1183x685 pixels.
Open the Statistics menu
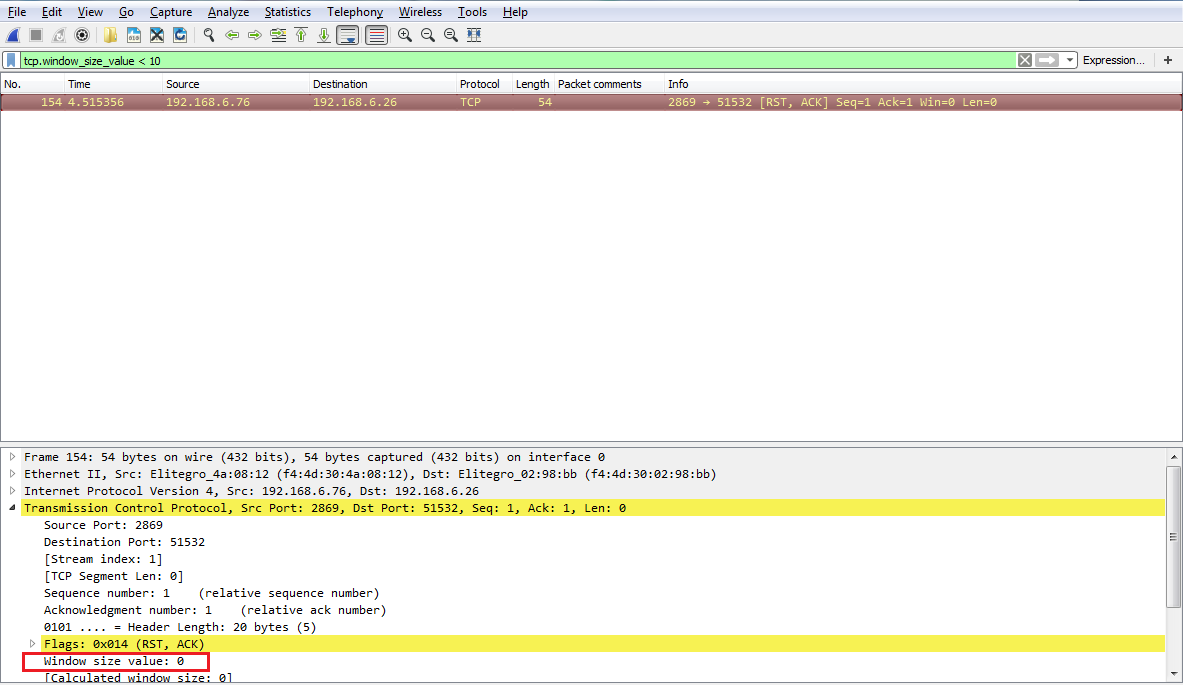[x=287, y=12]
